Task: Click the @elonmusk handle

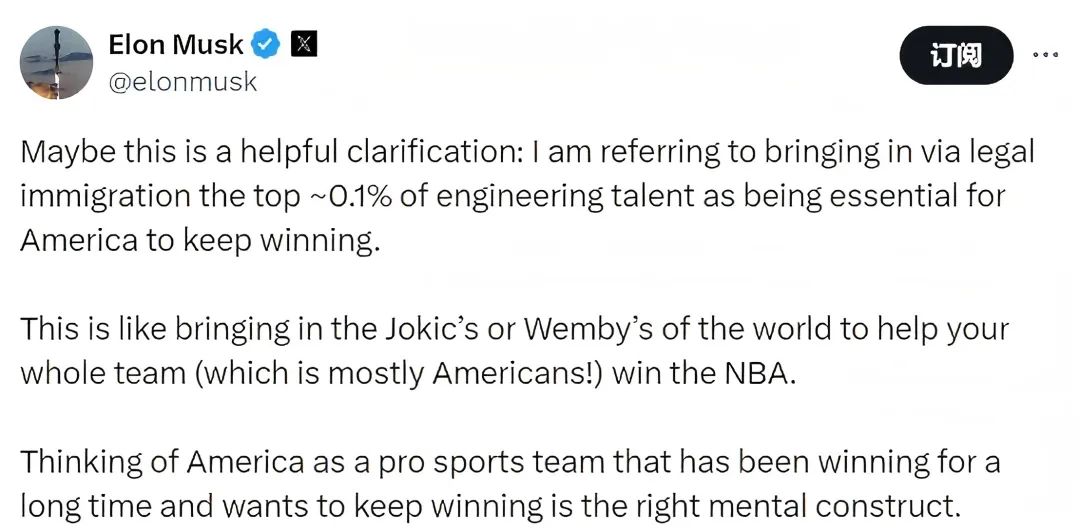Action: [x=183, y=82]
